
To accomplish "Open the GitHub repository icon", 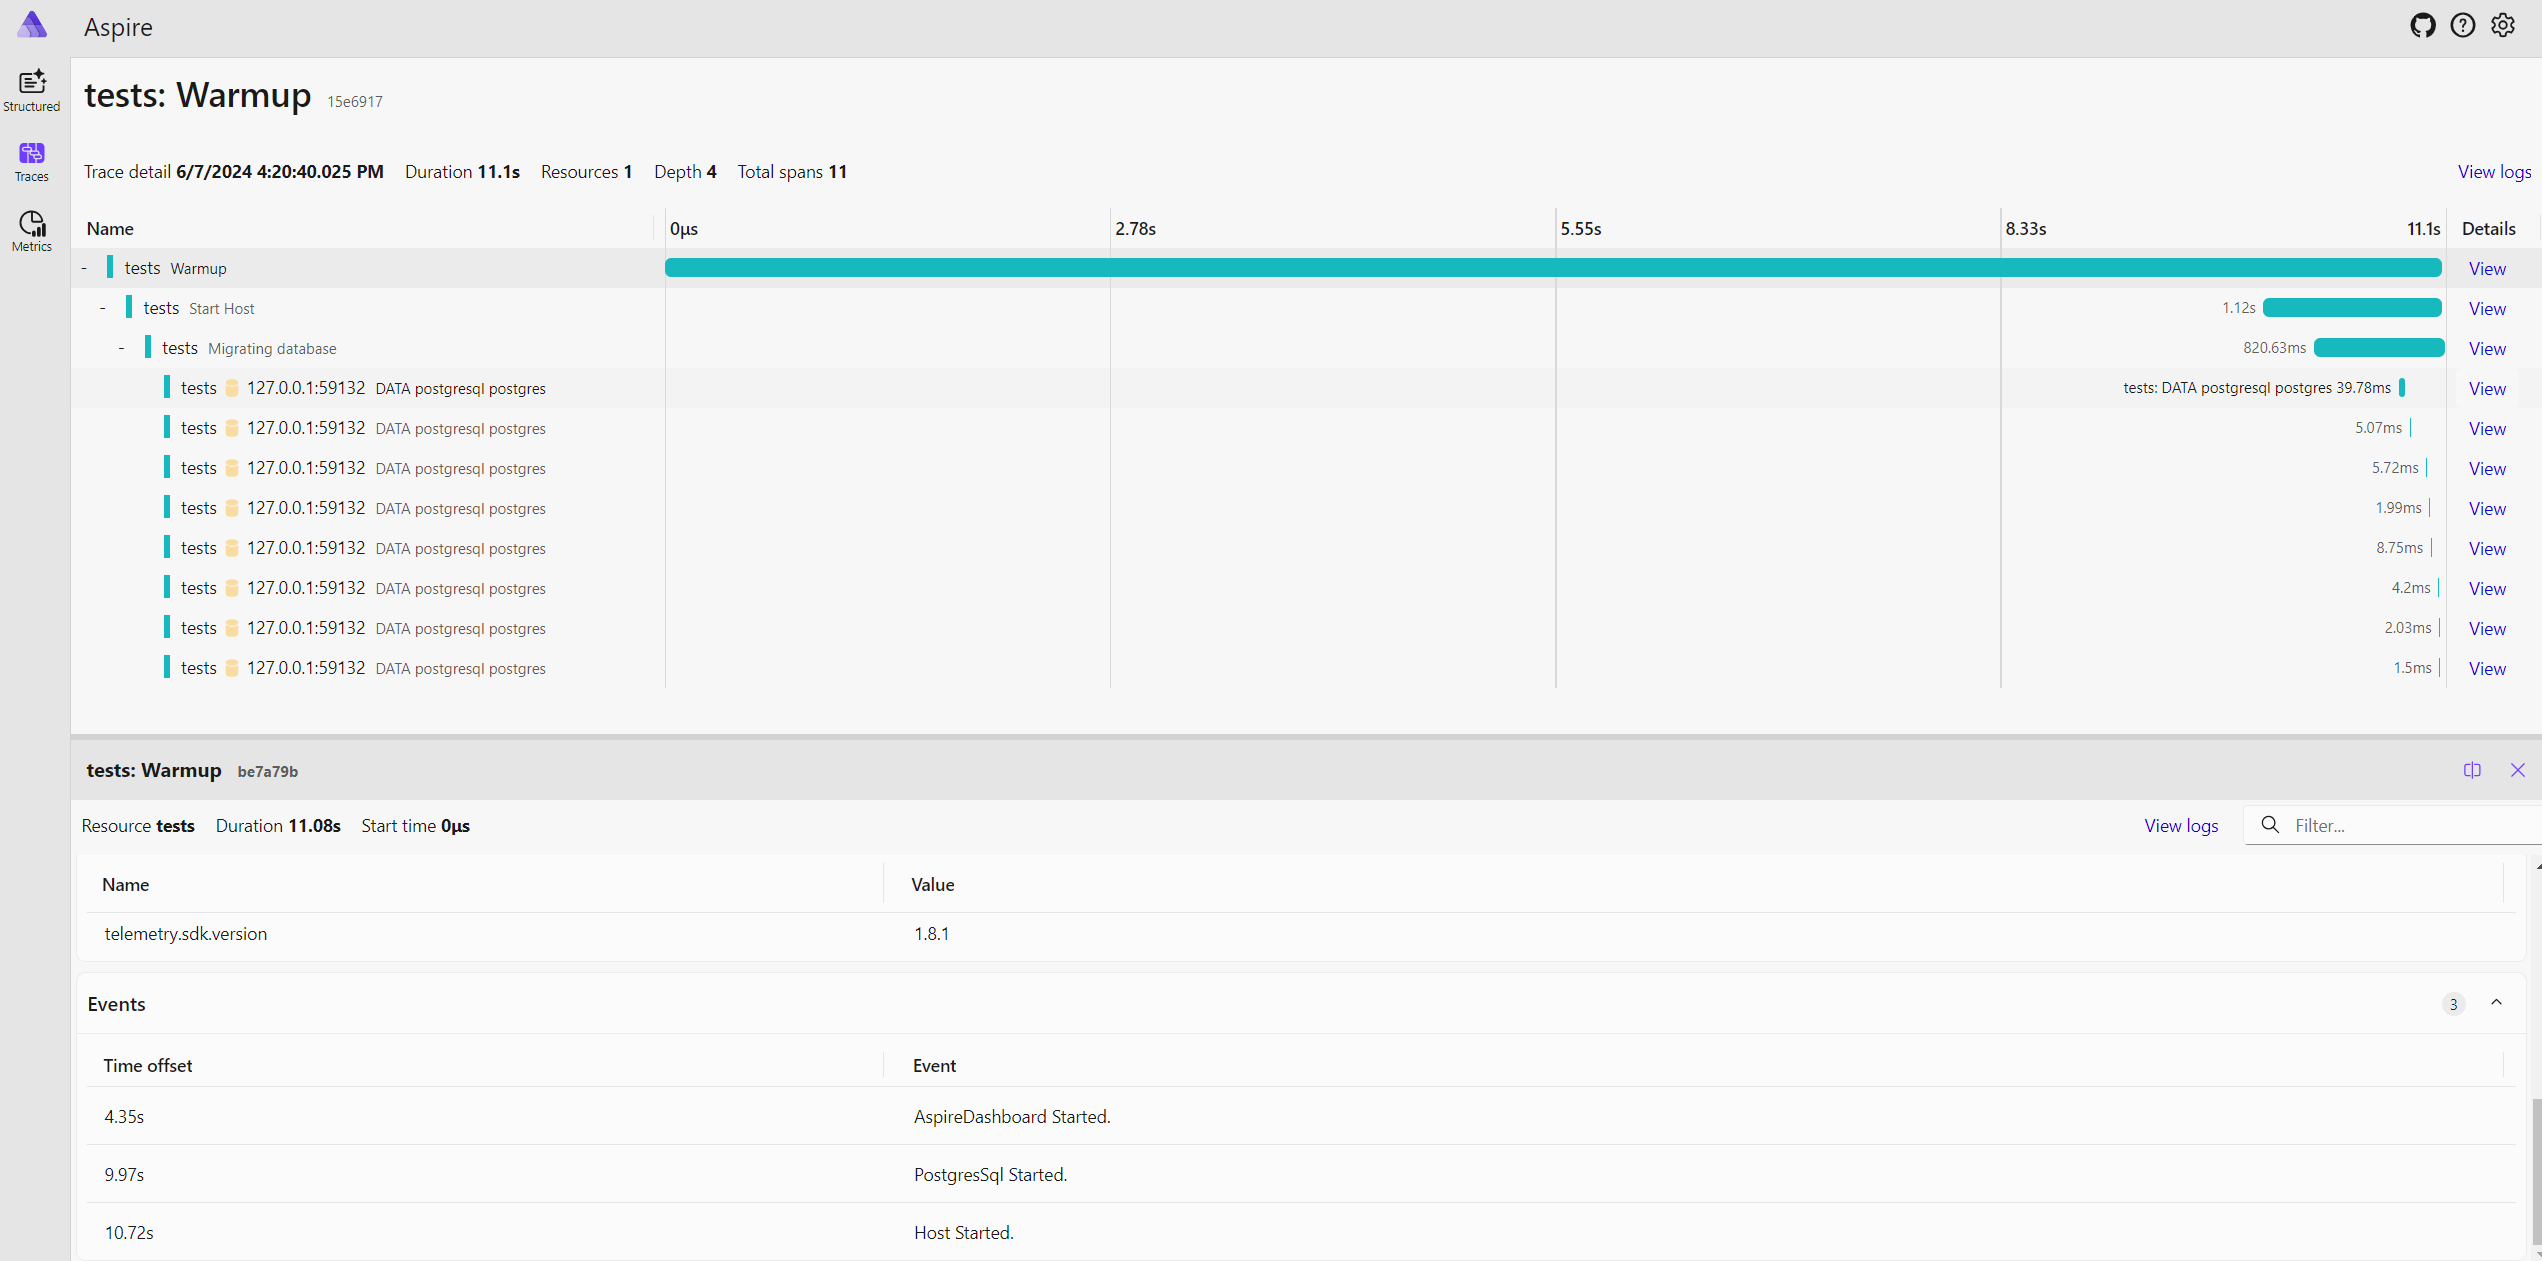I will coord(2422,26).
